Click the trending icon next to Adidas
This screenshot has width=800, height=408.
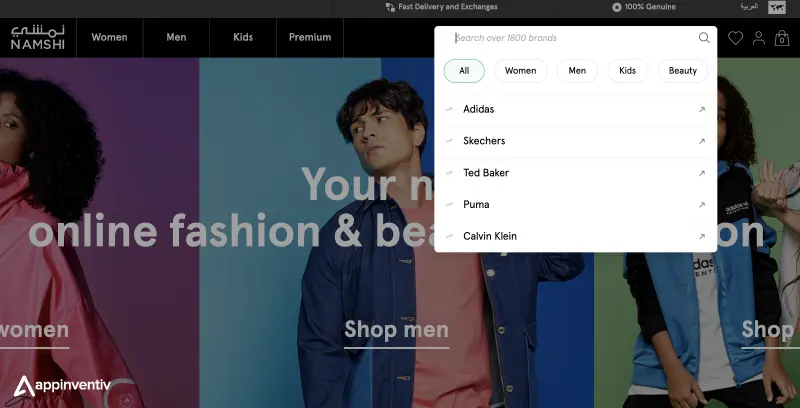tap(449, 109)
